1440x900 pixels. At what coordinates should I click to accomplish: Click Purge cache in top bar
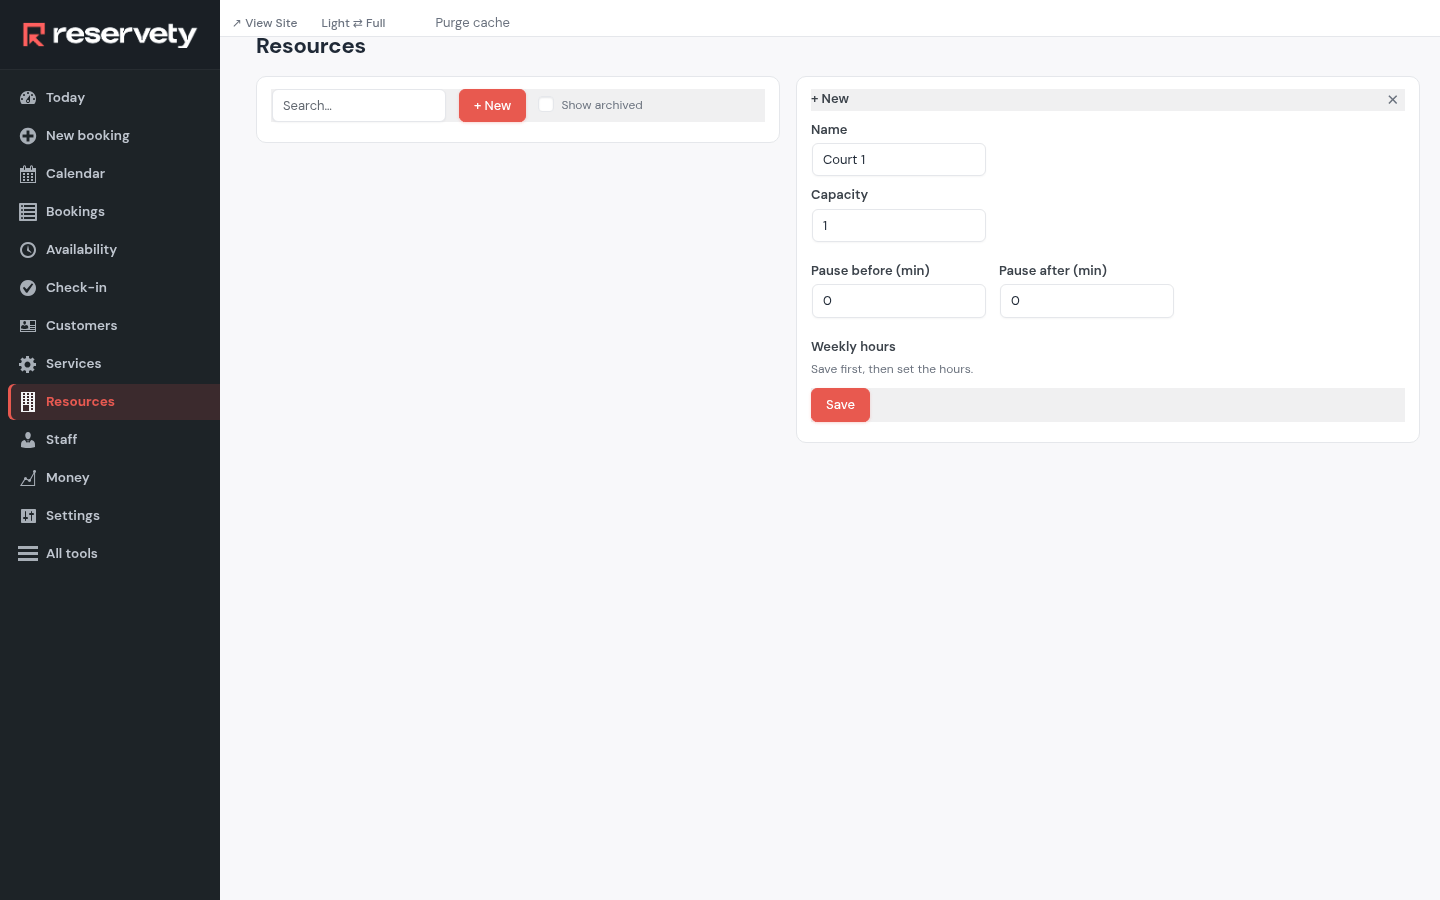coord(472,23)
